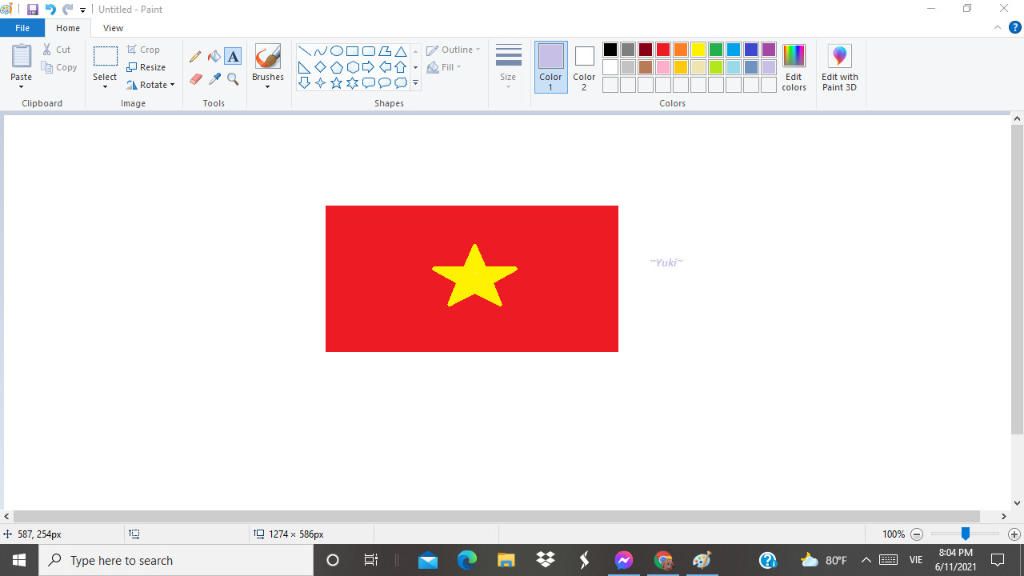Pick the black color swatch

tap(610, 50)
